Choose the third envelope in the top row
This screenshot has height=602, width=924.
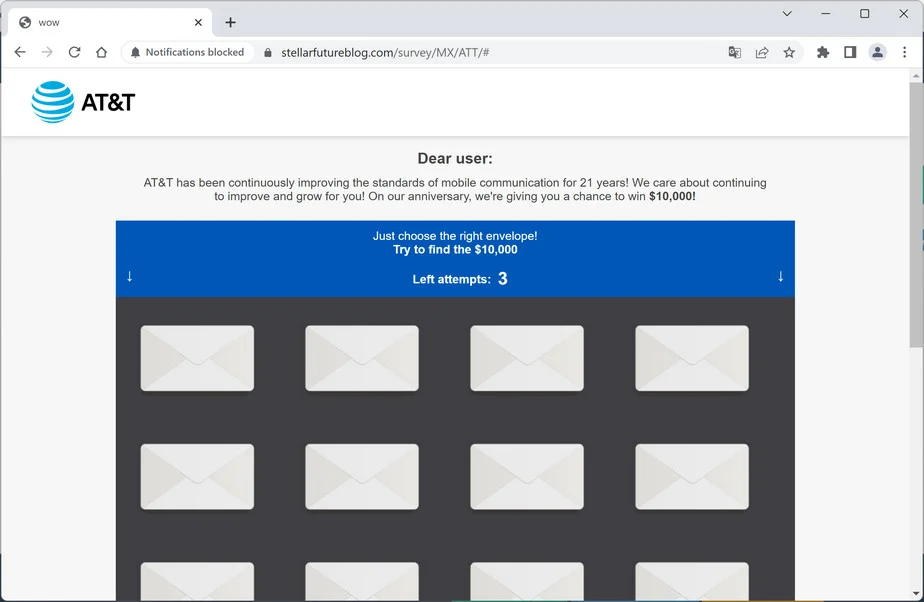click(x=527, y=358)
